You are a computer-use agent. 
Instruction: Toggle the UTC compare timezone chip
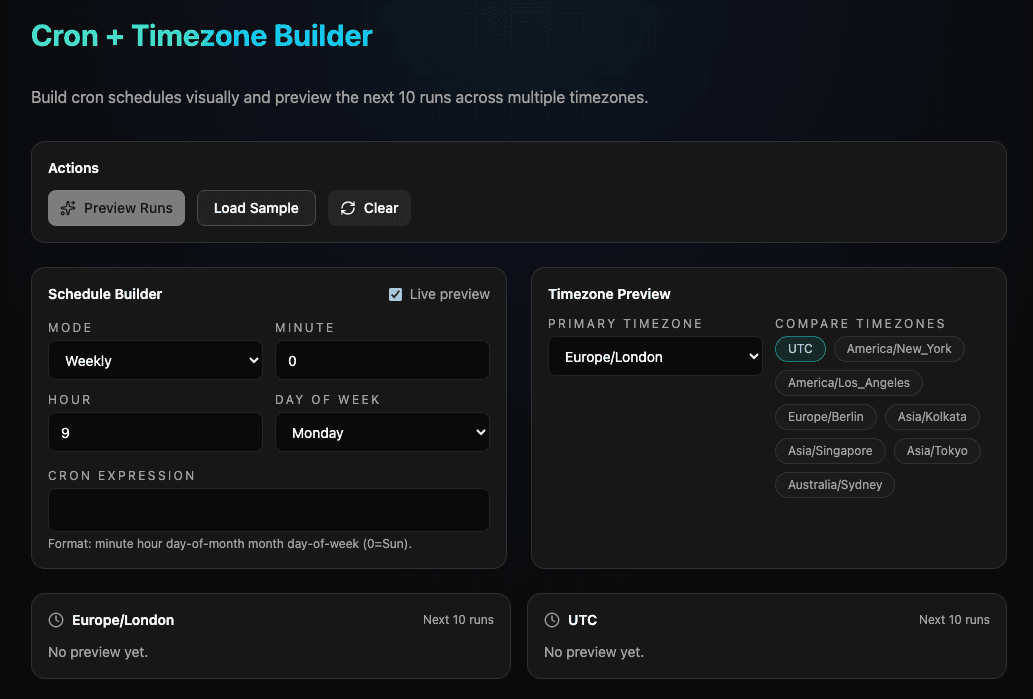tap(800, 348)
